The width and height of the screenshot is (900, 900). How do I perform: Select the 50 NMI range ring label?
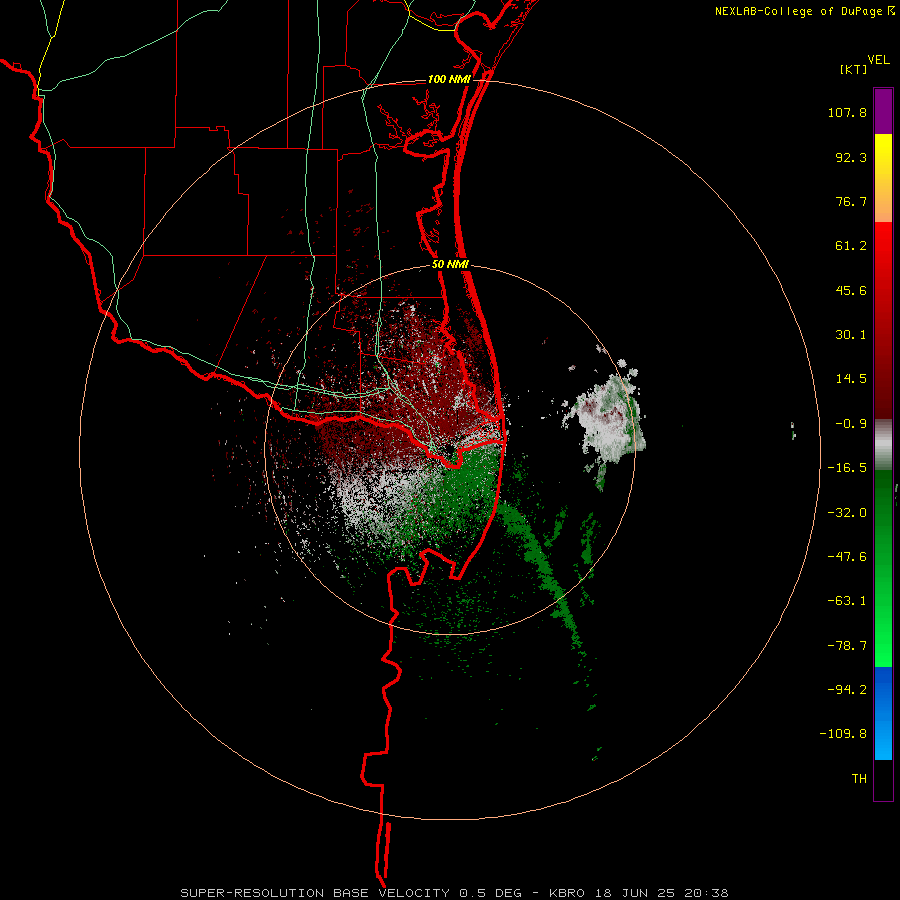click(x=450, y=265)
